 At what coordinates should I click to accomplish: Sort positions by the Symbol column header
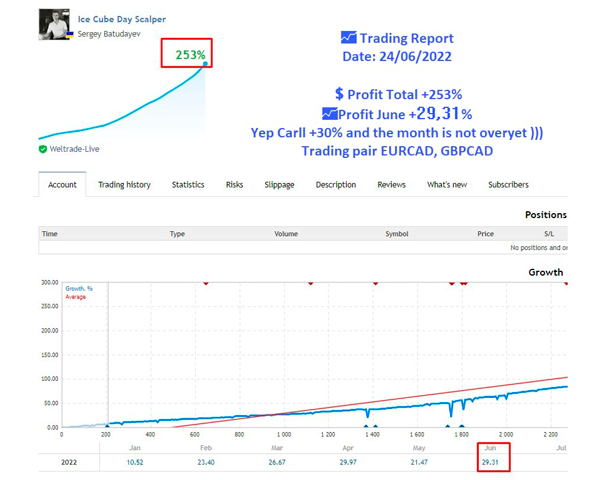396,234
